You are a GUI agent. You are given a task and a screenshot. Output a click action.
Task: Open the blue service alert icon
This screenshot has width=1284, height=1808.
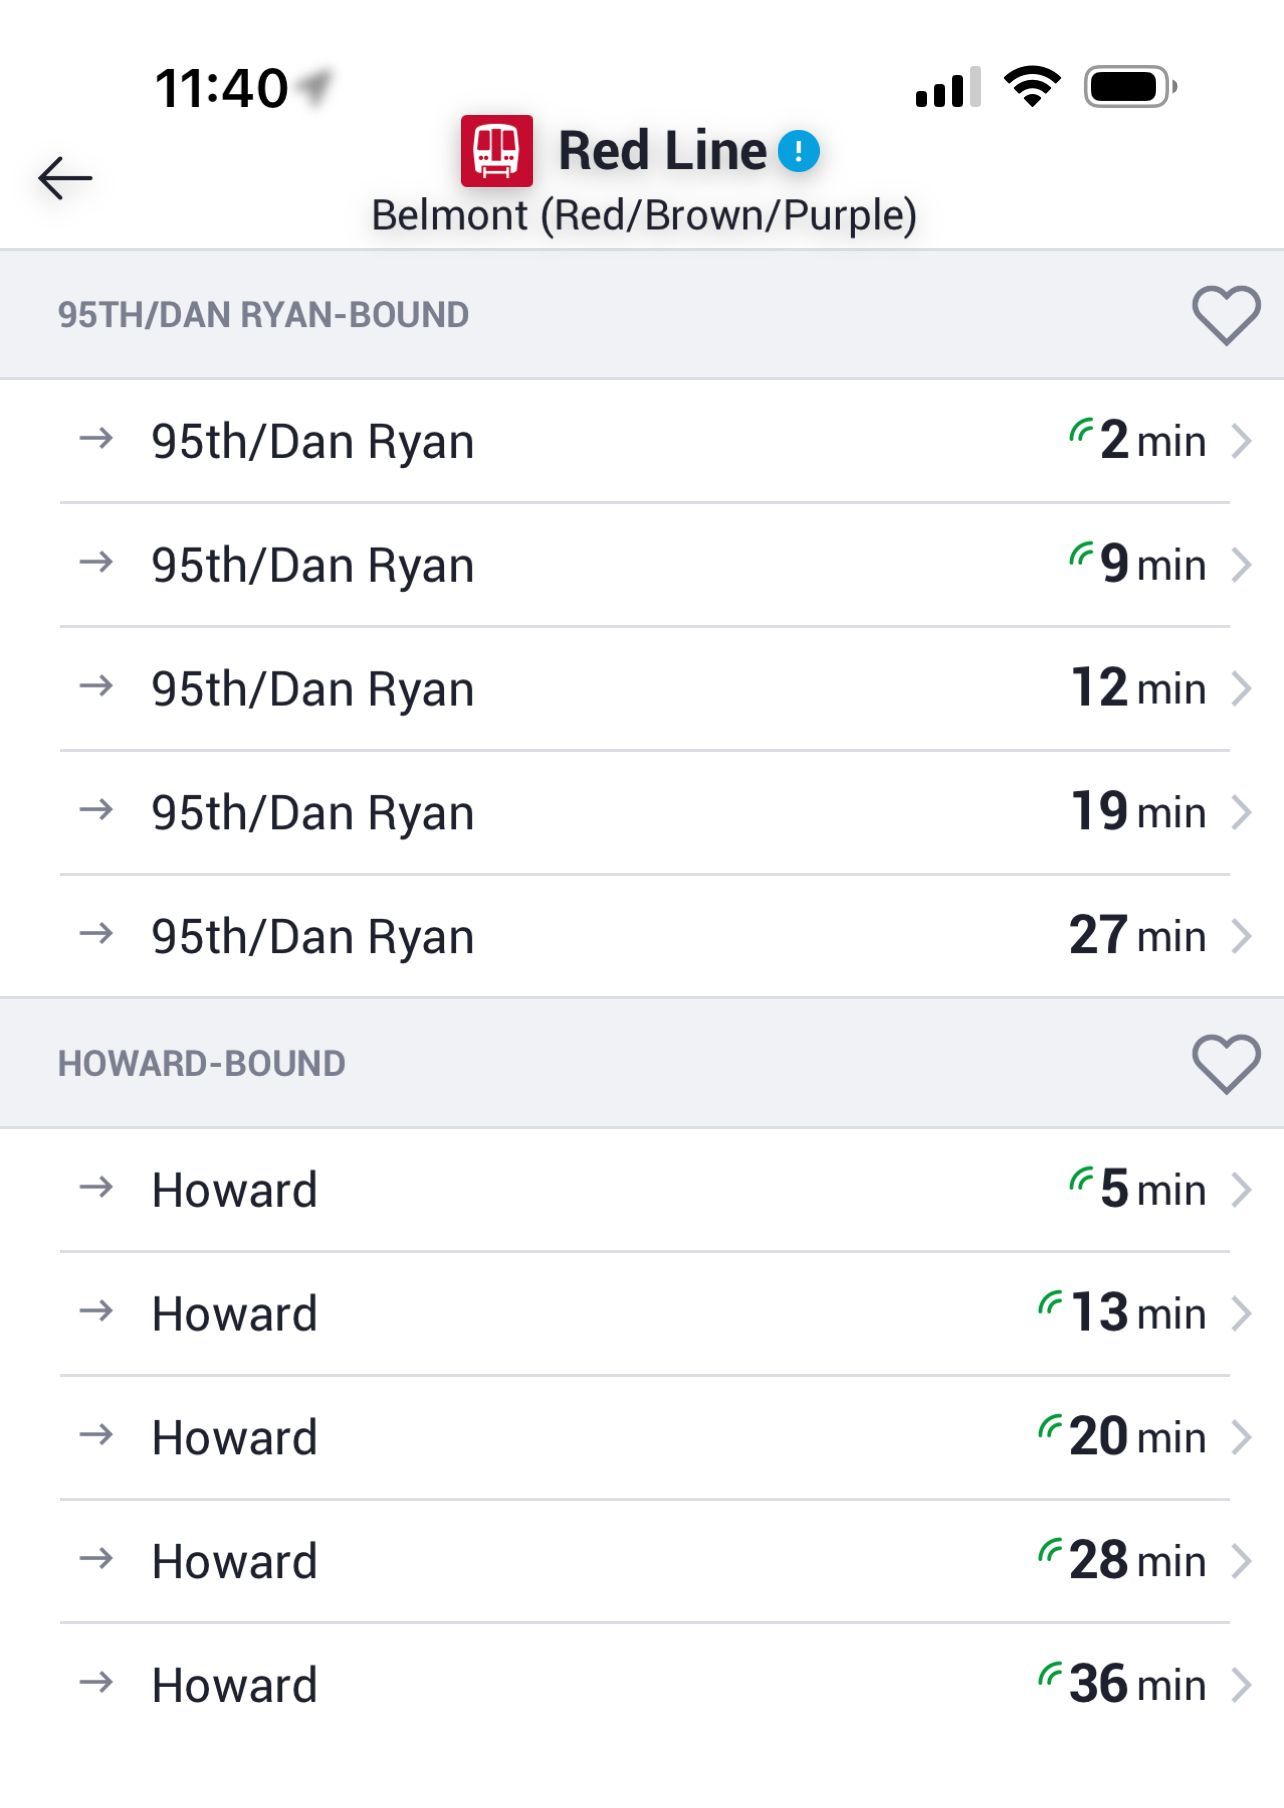[799, 152]
